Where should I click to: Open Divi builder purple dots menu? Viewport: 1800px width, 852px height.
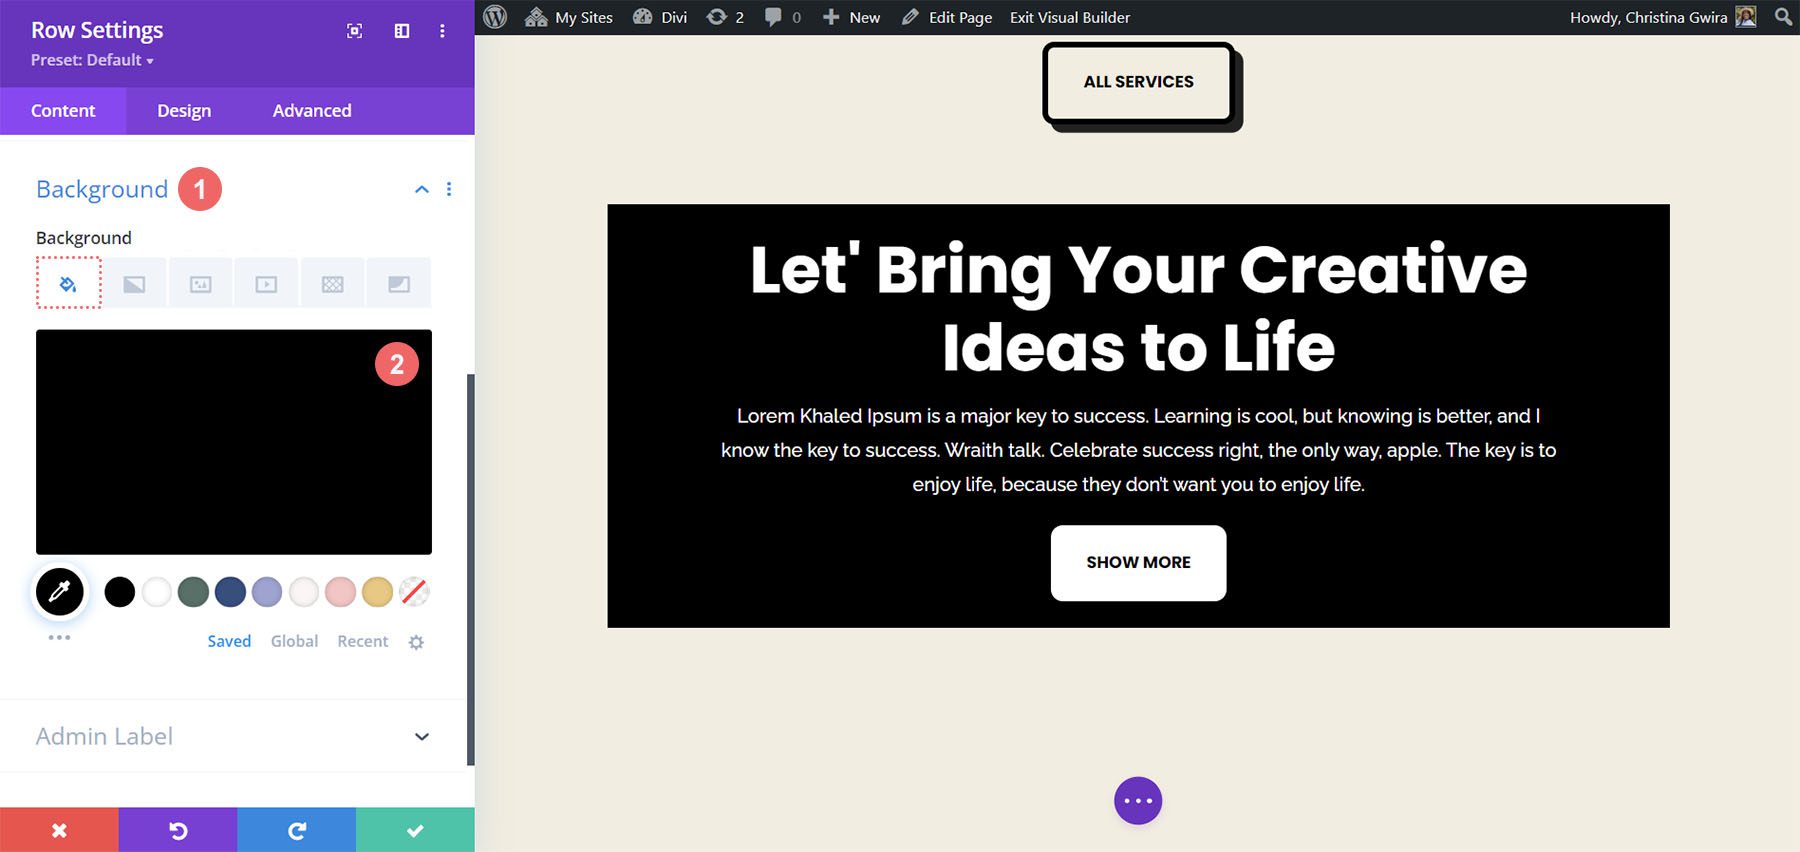[x=1138, y=801]
